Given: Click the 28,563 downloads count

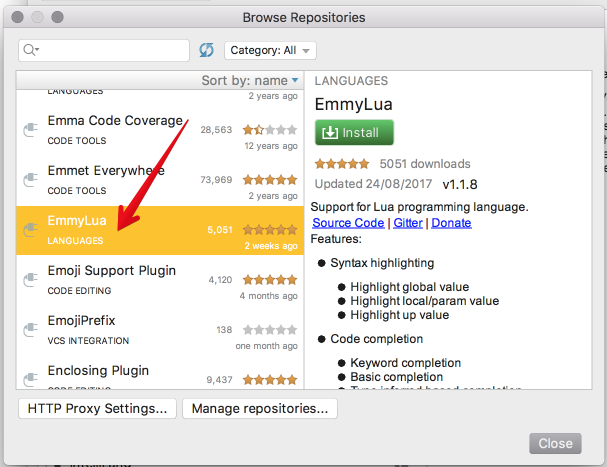Looking at the screenshot, I should coord(216,130).
